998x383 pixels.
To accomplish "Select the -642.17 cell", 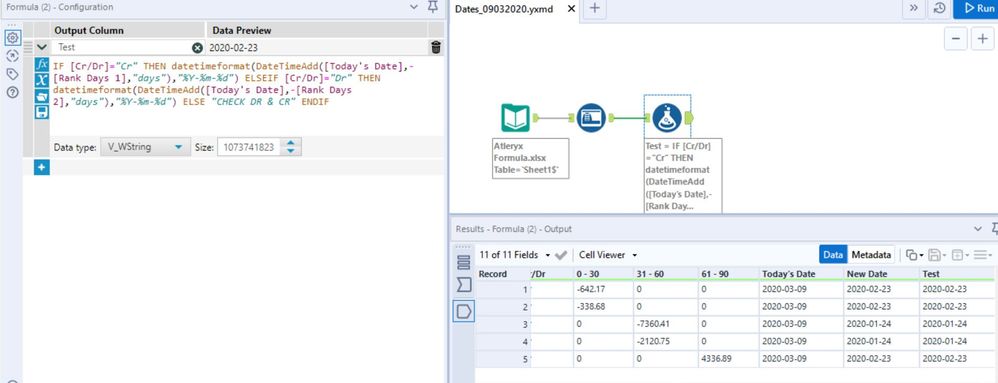I will point(604,289).
